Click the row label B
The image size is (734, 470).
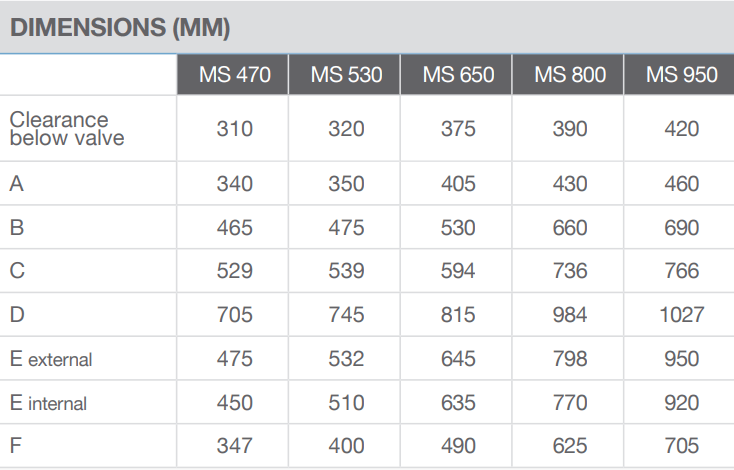coord(17,228)
